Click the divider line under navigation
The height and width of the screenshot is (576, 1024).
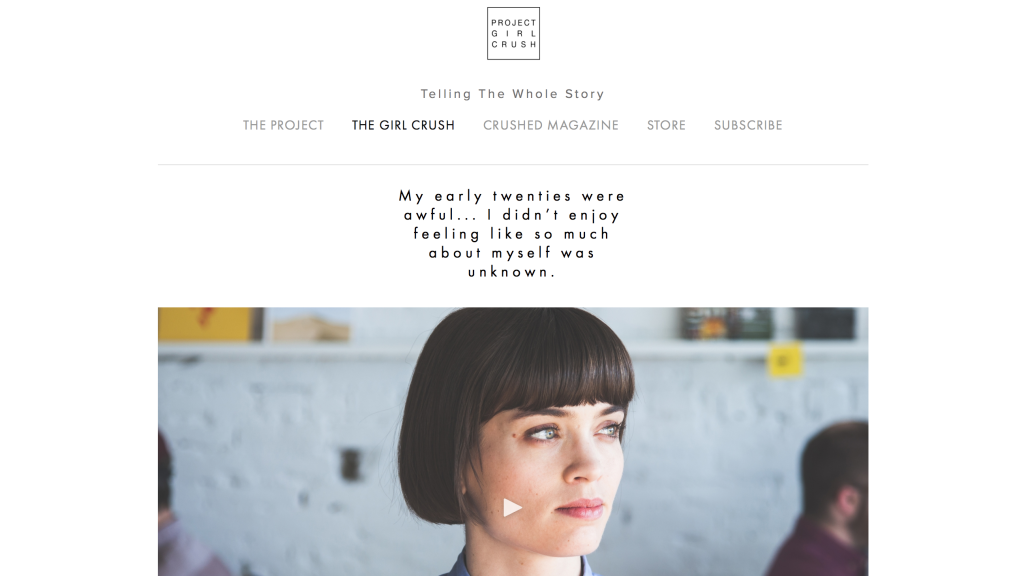click(513, 165)
